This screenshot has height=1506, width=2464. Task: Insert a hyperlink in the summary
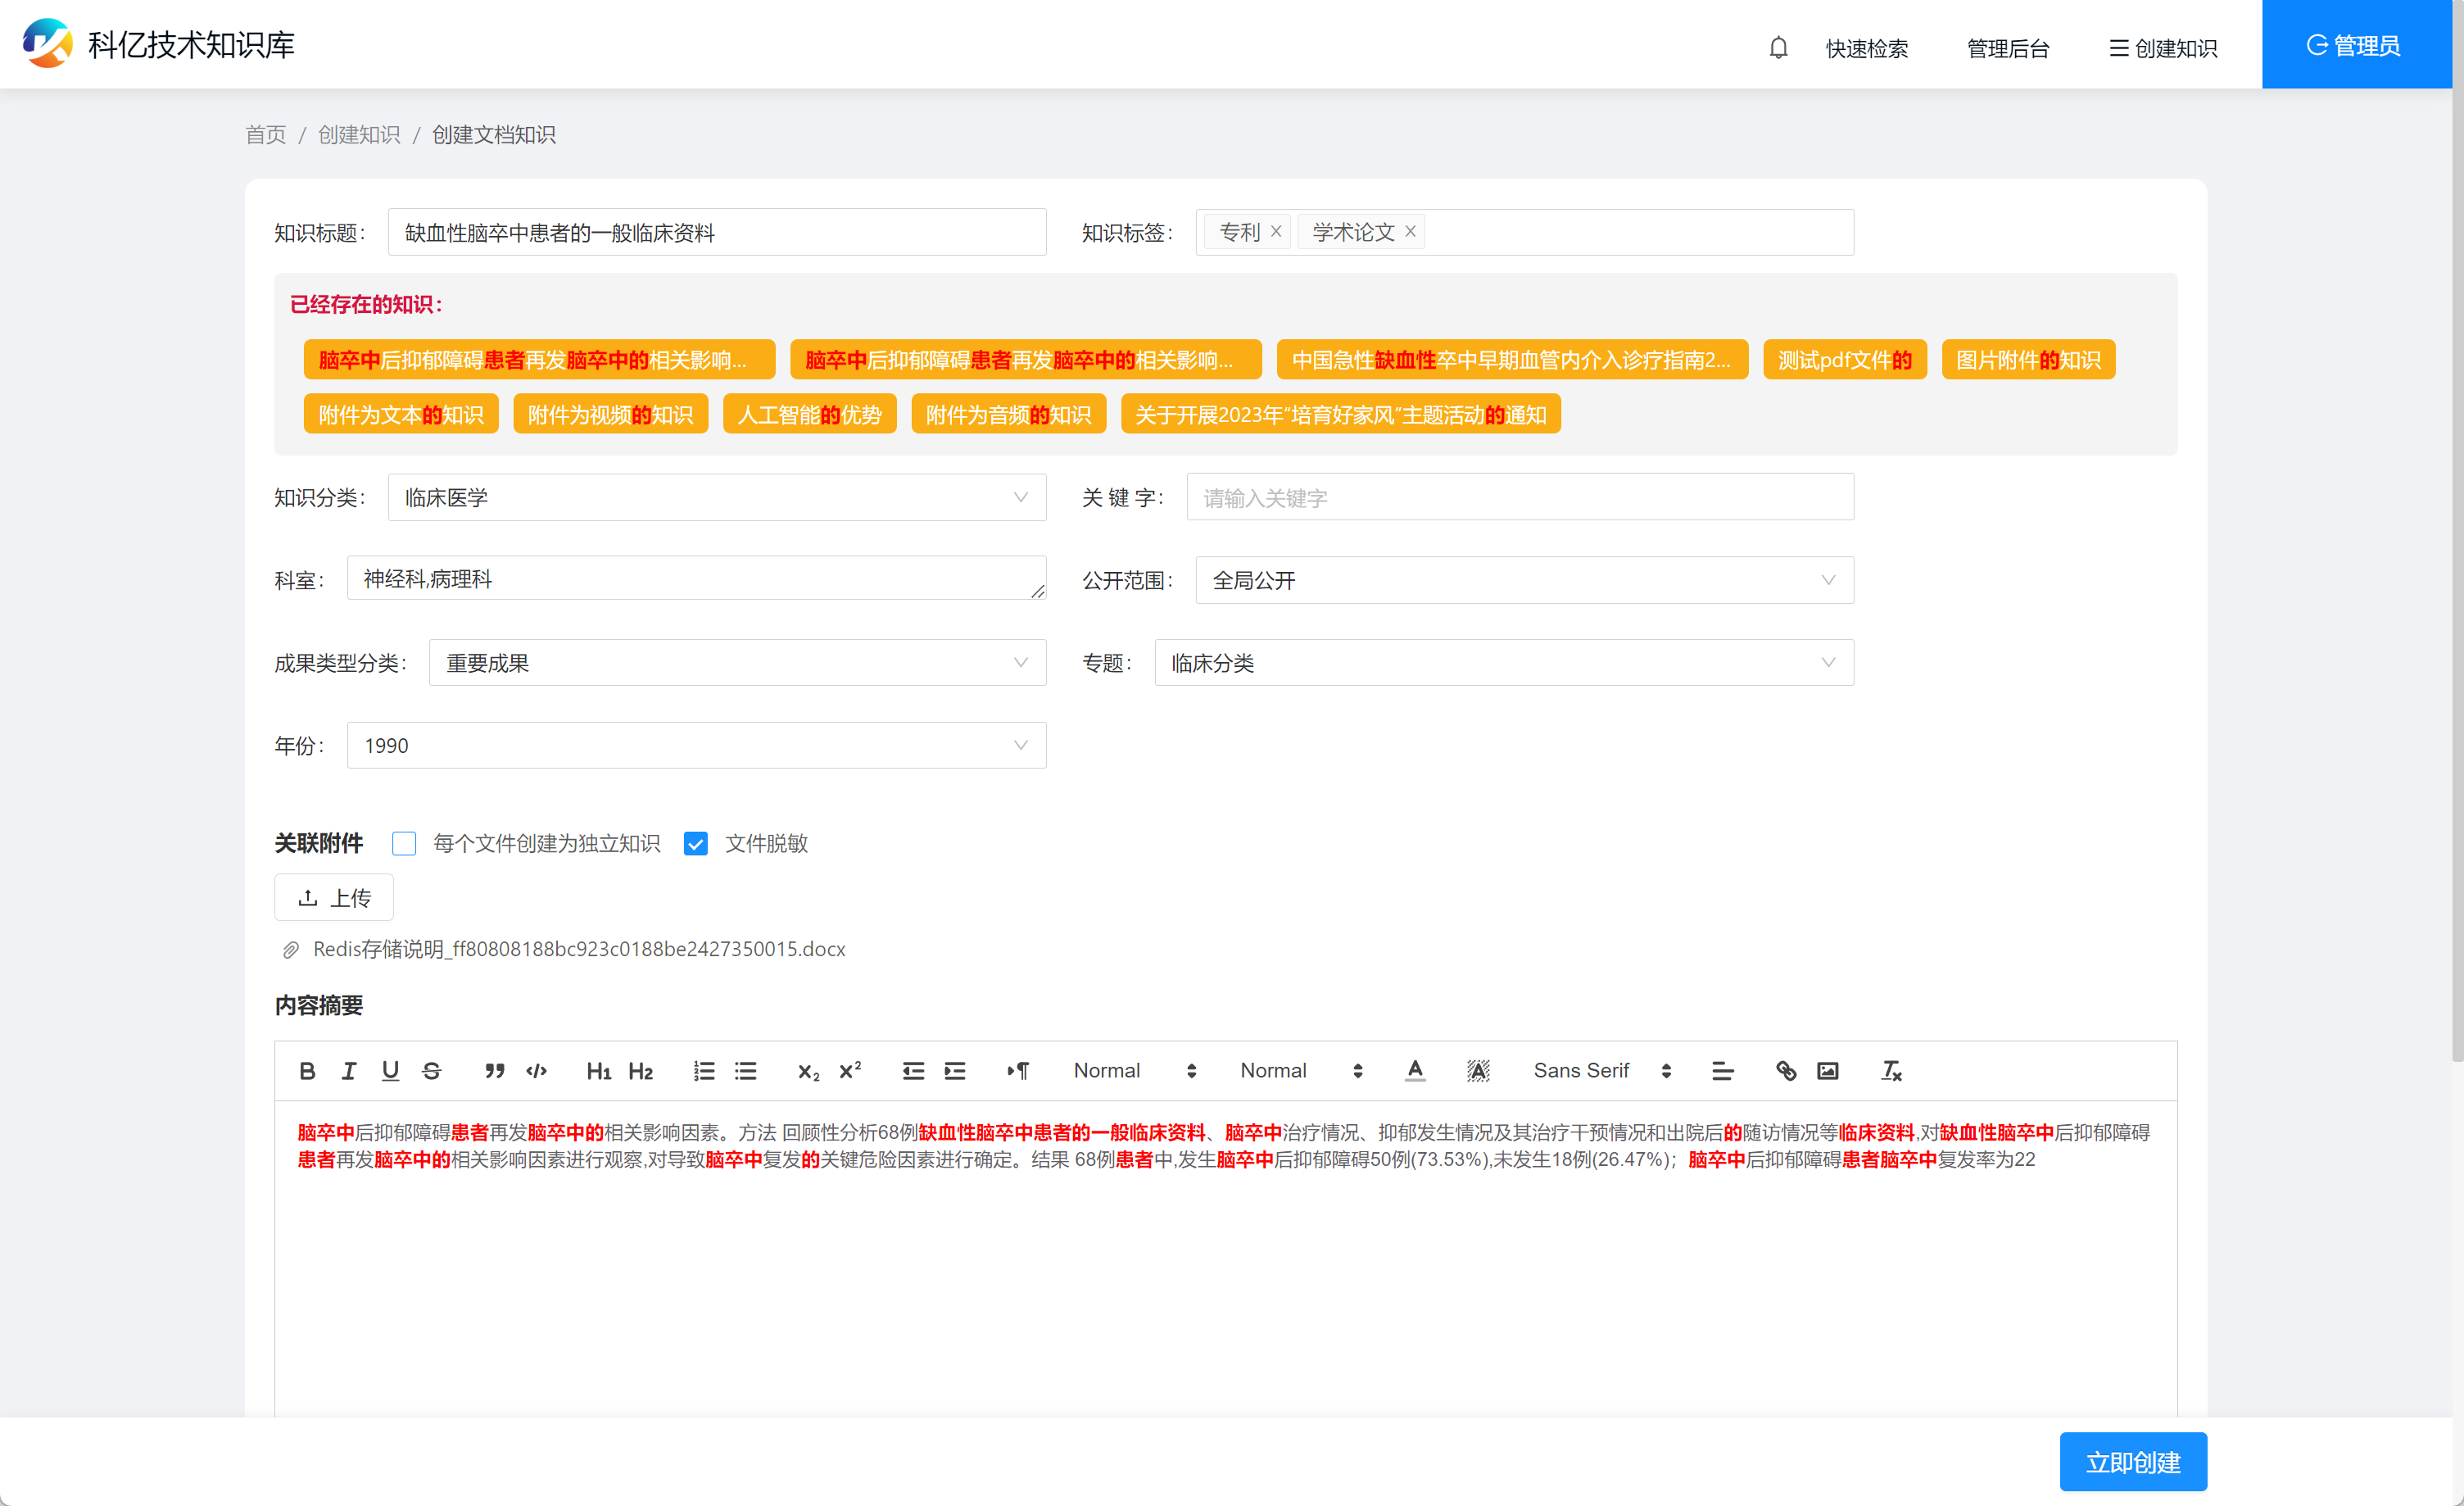(x=1786, y=1071)
